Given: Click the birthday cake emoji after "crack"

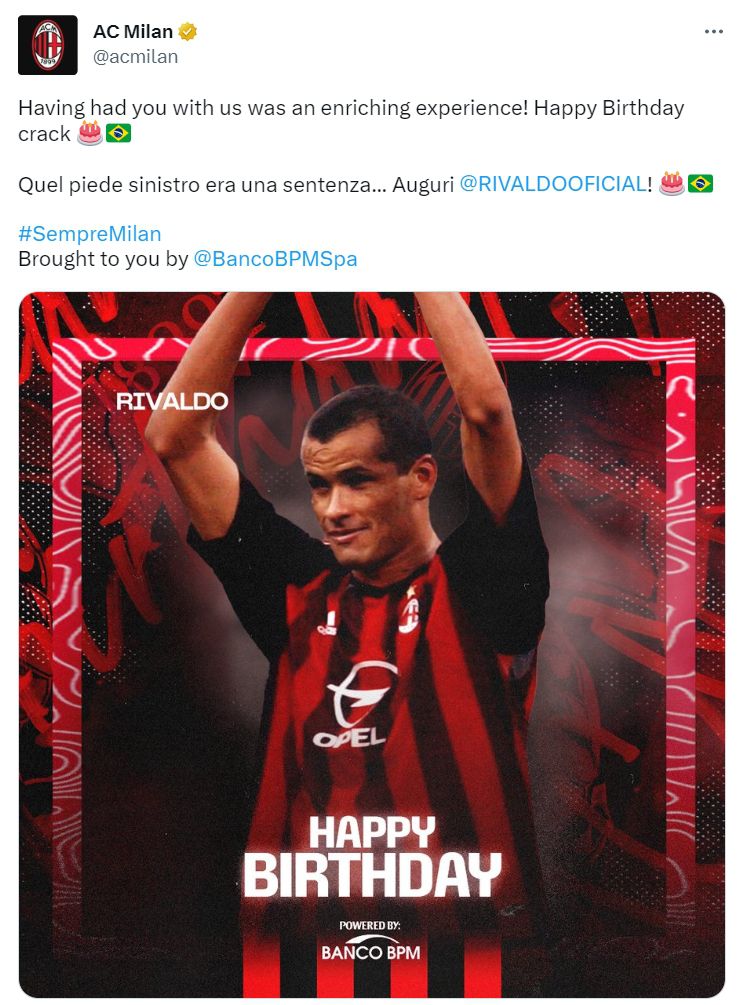Looking at the screenshot, I should 90,133.
